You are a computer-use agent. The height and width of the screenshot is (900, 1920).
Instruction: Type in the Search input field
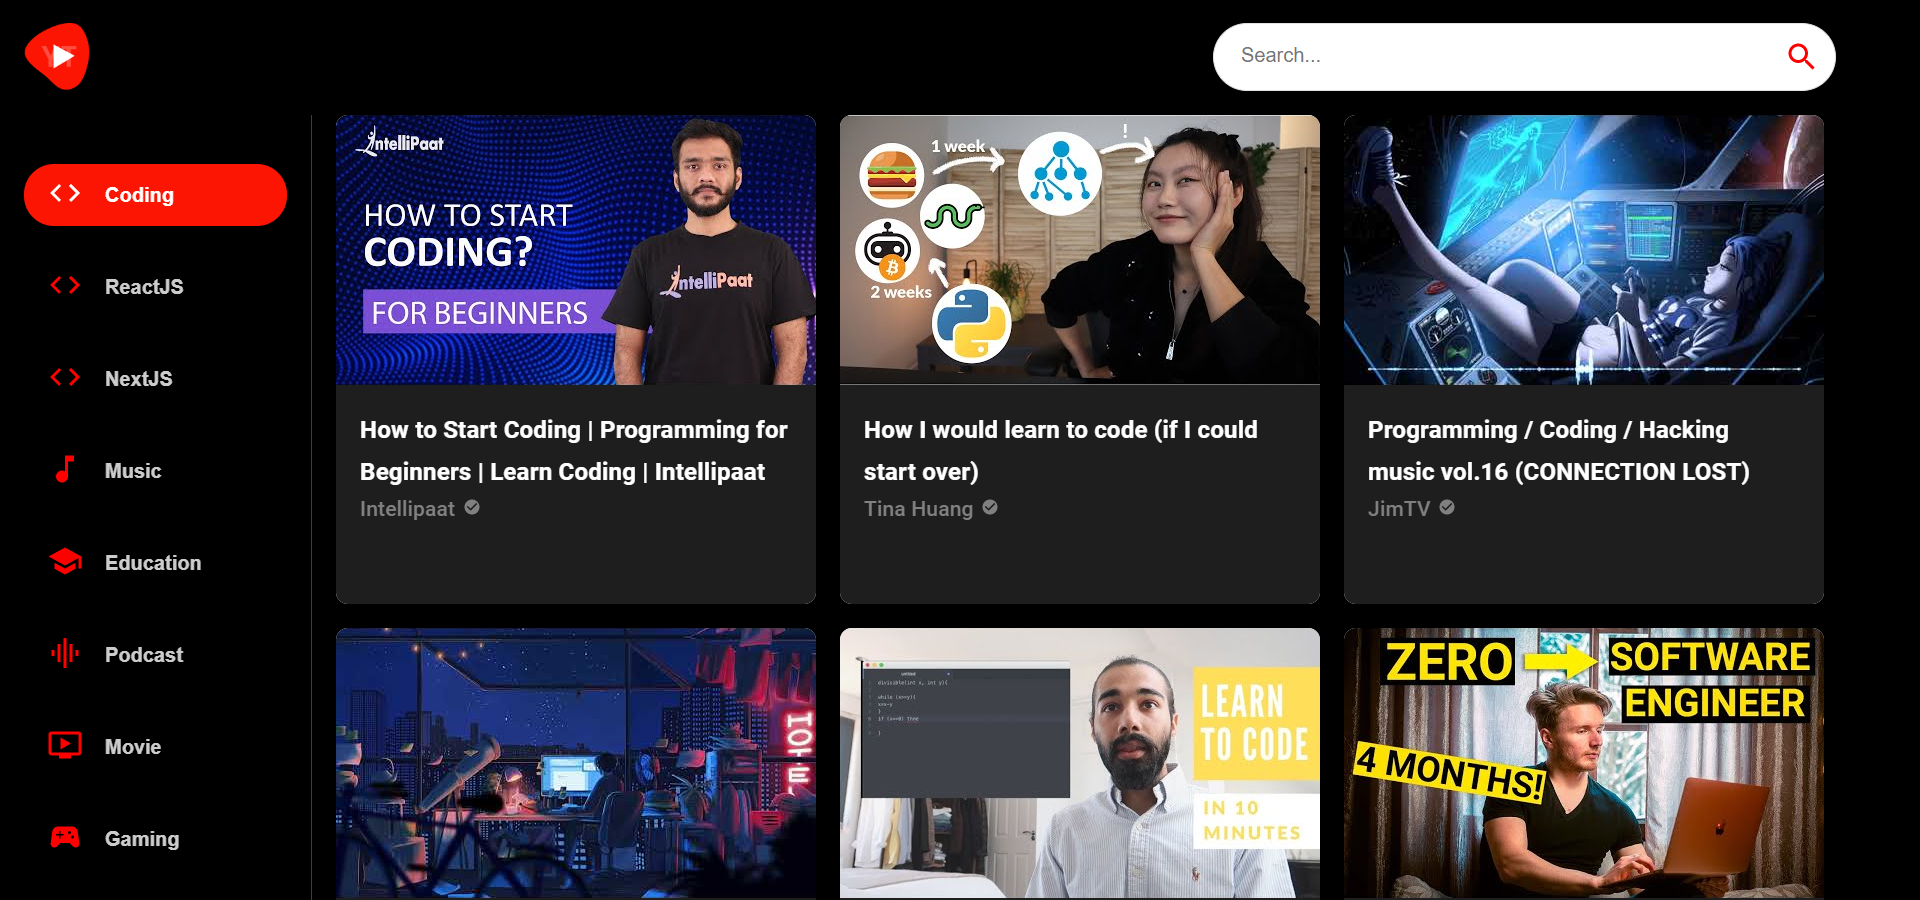(1500, 56)
